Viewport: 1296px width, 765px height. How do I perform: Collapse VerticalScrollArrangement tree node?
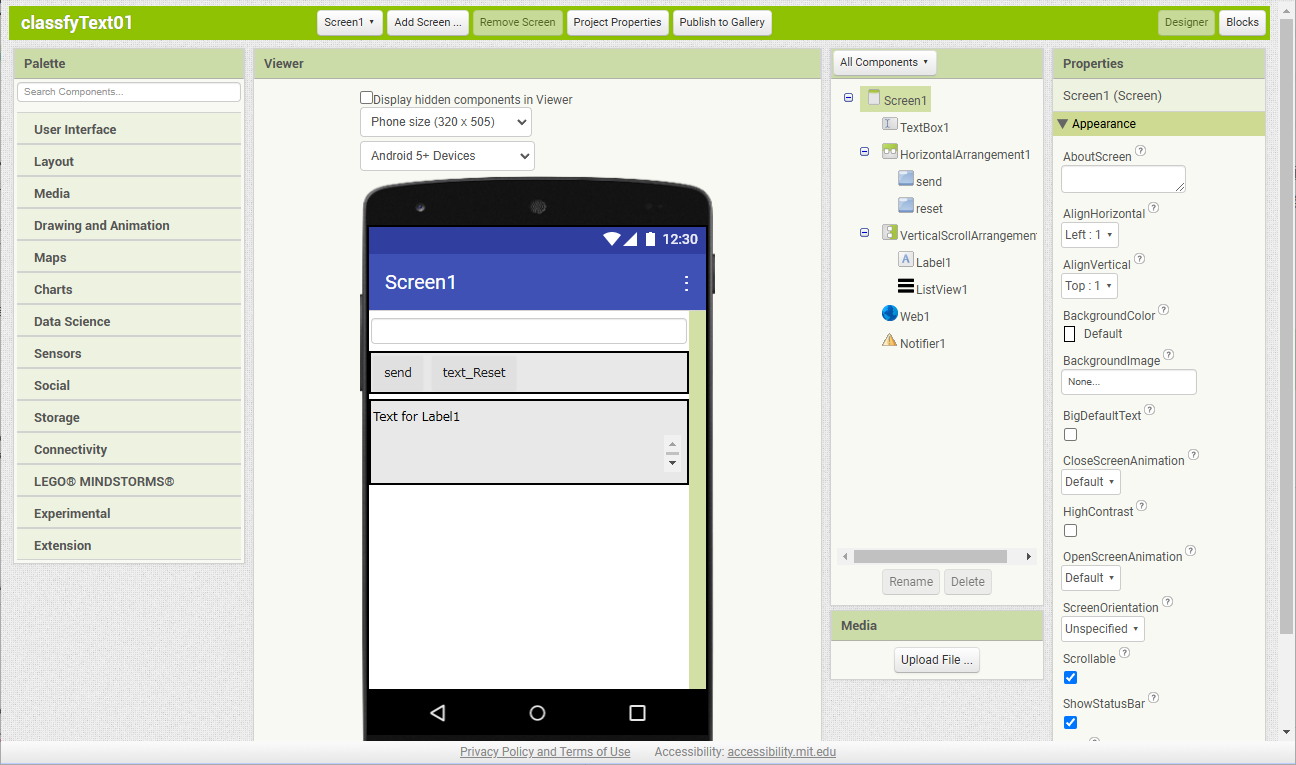click(x=864, y=233)
